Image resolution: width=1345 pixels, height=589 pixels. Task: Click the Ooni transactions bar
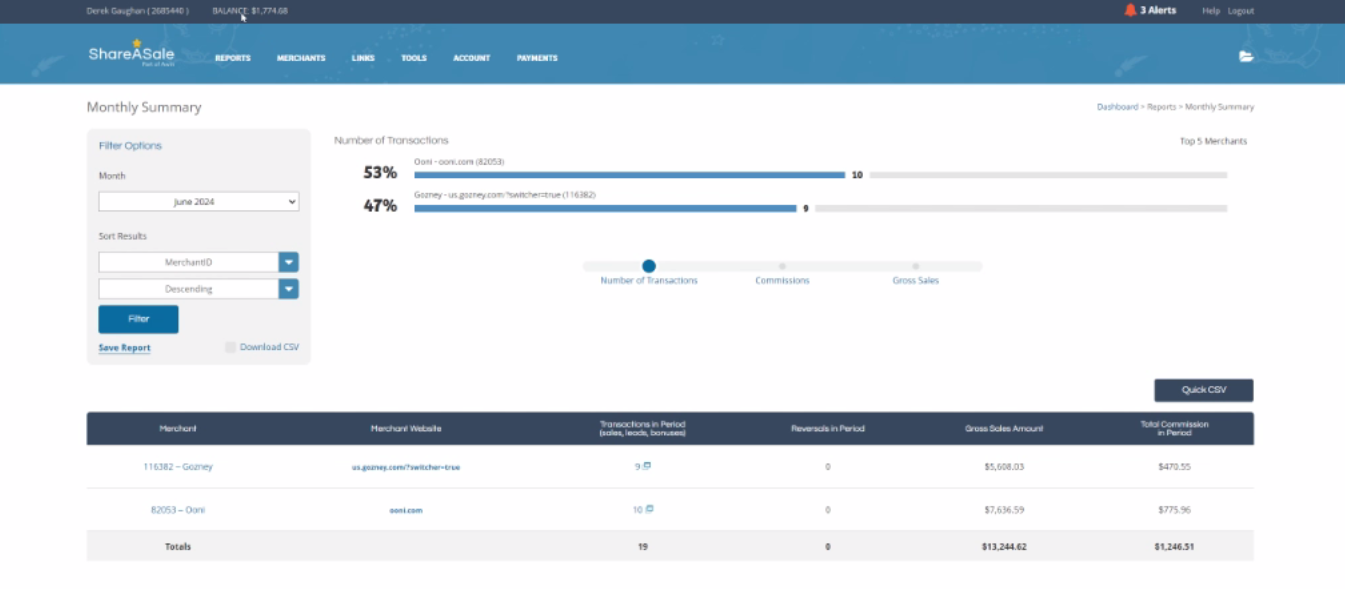coord(630,175)
